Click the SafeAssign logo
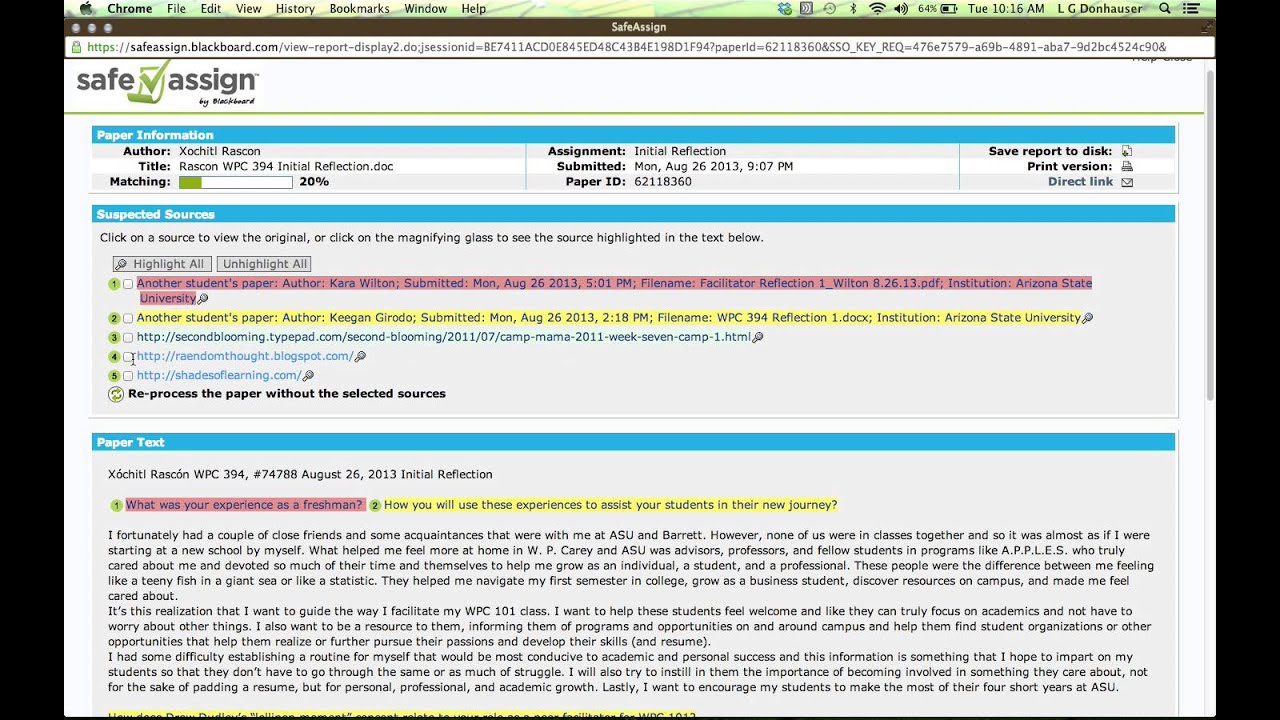 click(x=167, y=84)
